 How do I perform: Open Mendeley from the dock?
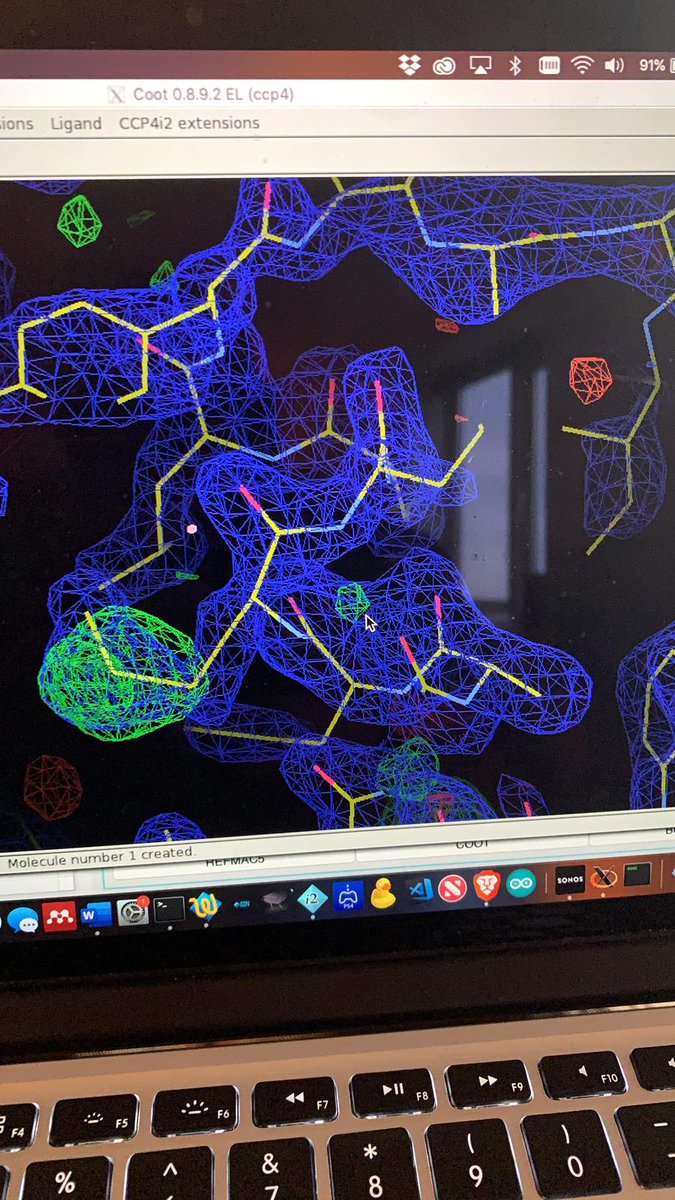point(60,915)
